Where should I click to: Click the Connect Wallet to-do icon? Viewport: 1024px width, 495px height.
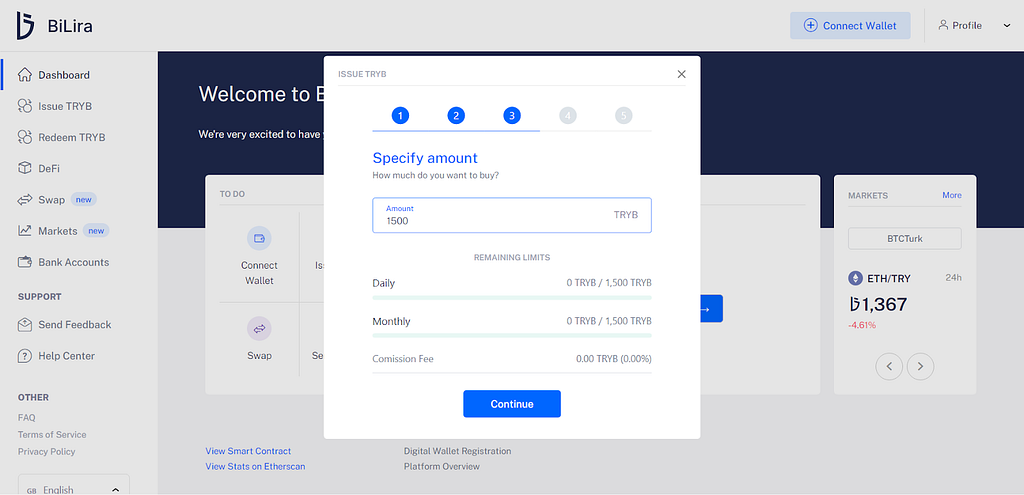click(259, 238)
